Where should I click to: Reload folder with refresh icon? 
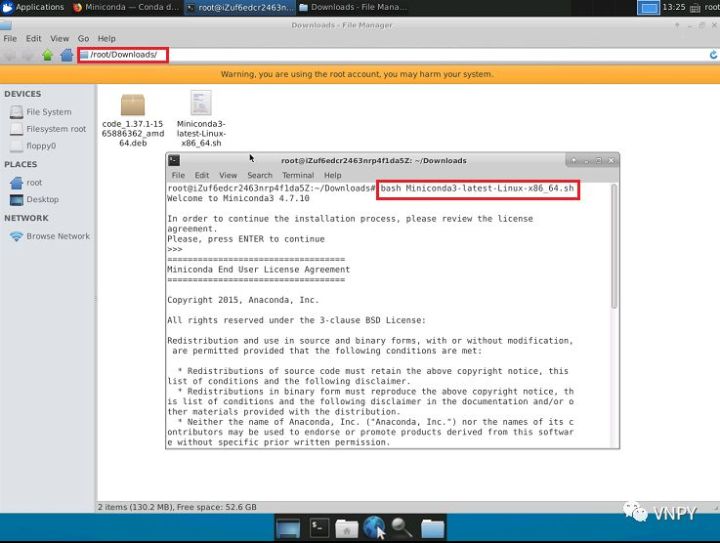click(x=713, y=55)
